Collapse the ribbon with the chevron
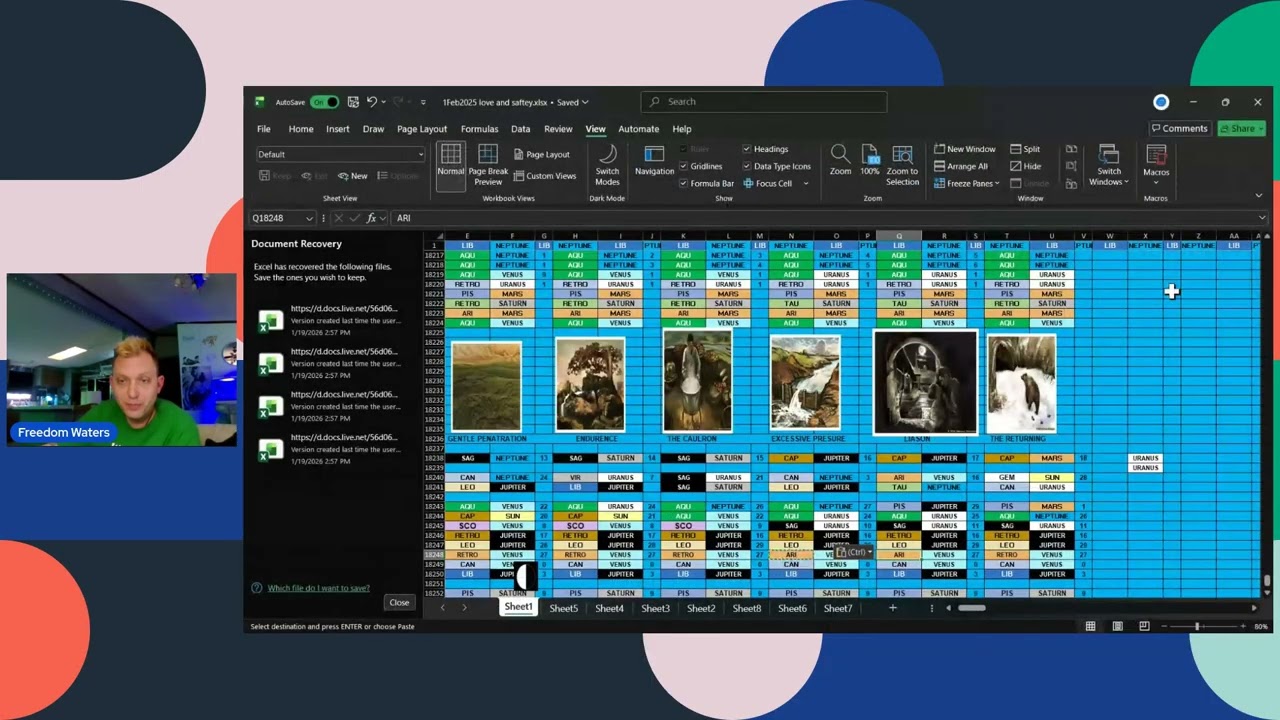Image resolution: width=1280 pixels, height=720 pixels. tap(1258, 196)
